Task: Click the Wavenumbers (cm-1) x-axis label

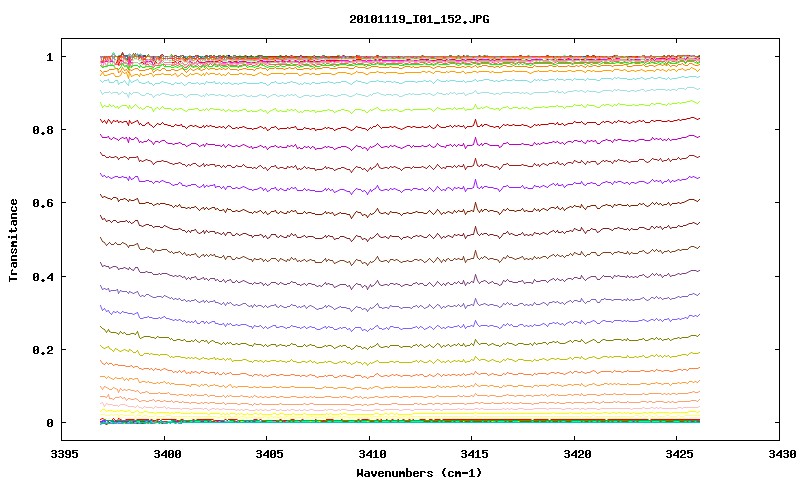Action: [x=419, y=473]
